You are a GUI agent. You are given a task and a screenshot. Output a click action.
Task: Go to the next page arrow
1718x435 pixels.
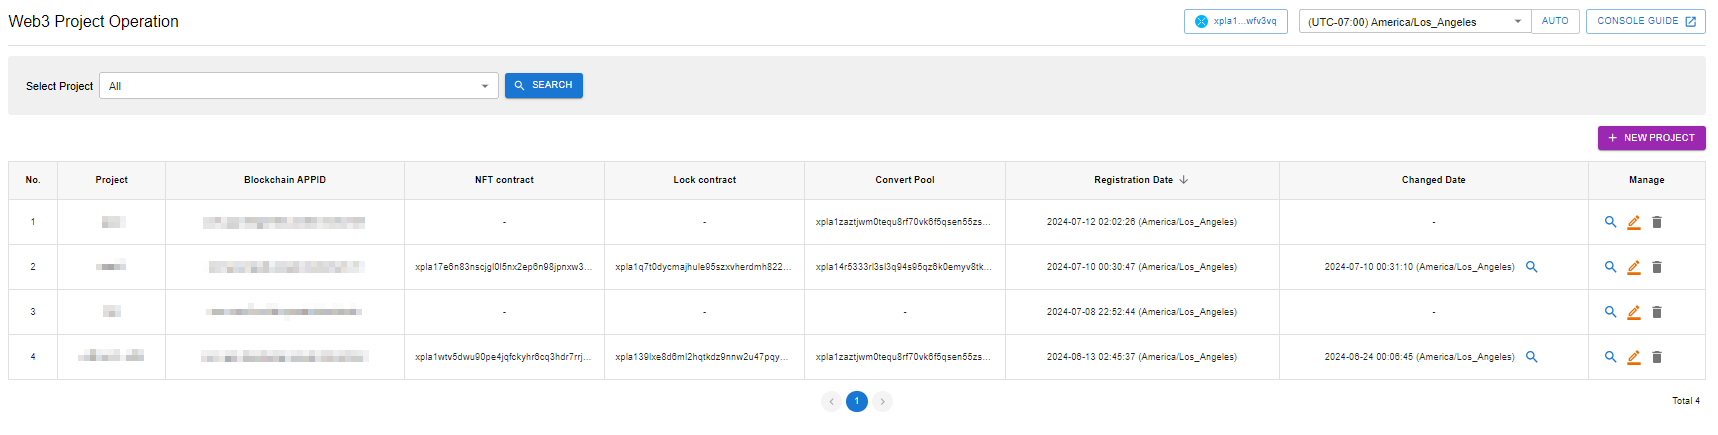pyautogui.click(x=882, y=401)
